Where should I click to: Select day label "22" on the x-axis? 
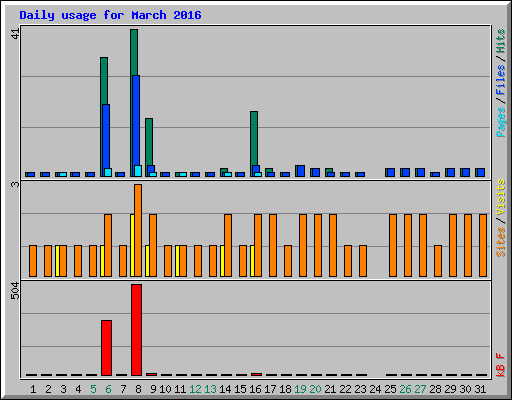(x=345, y=389)
